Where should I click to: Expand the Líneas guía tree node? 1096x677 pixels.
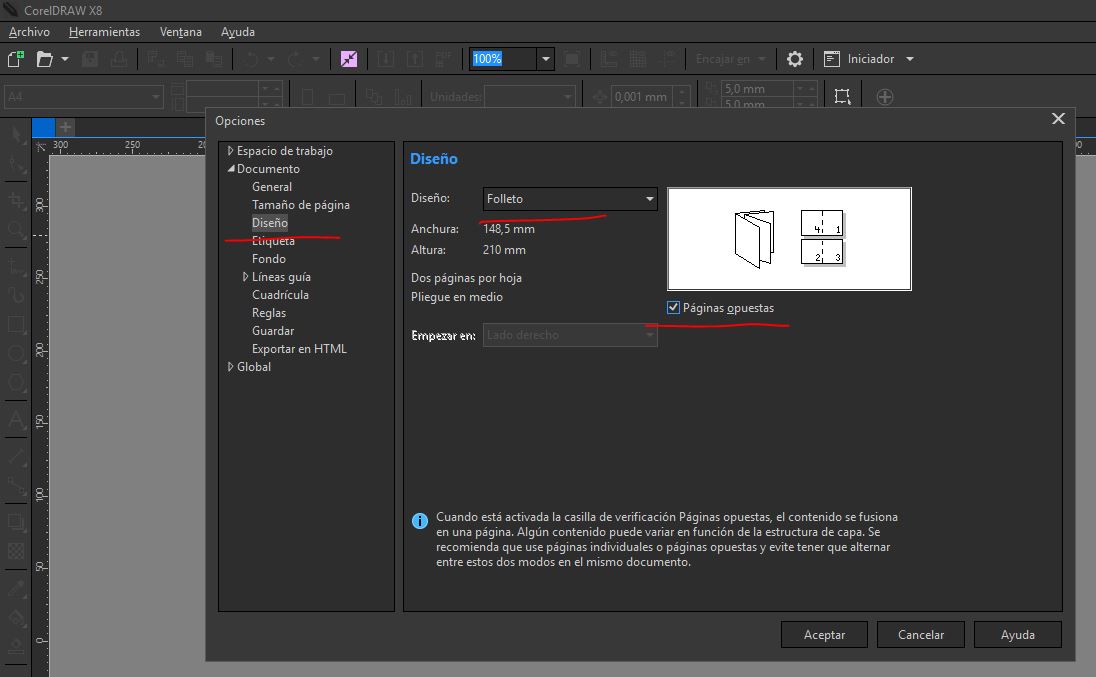246,277
